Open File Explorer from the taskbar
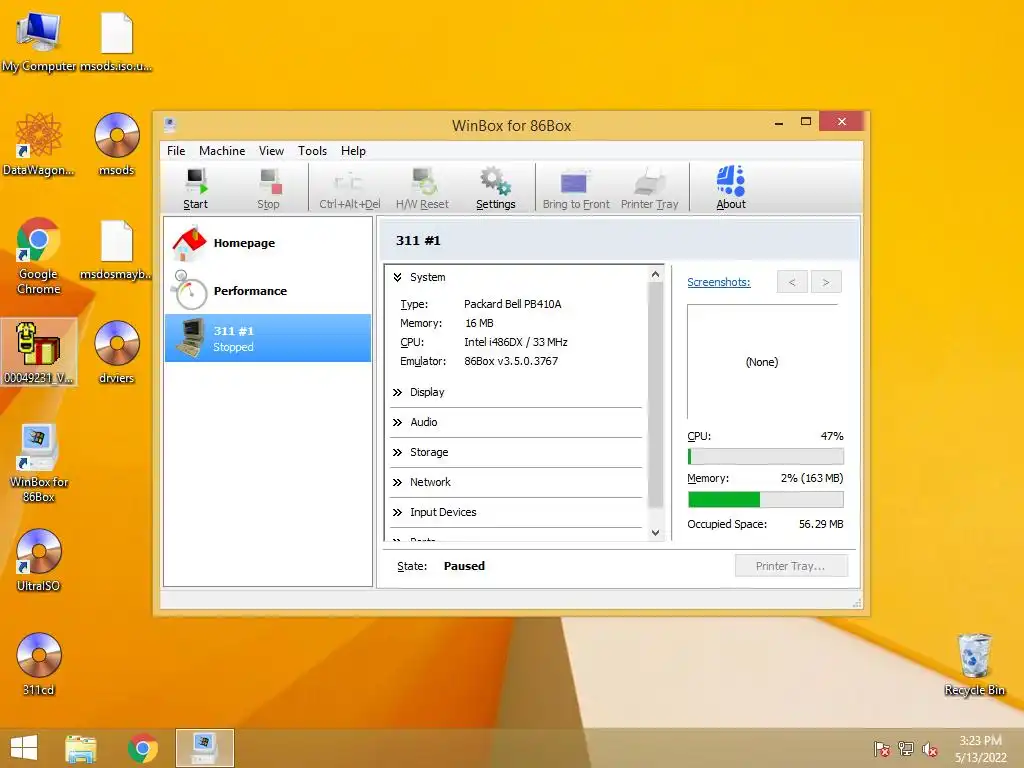1024x768 pixels. click(80, 748)
